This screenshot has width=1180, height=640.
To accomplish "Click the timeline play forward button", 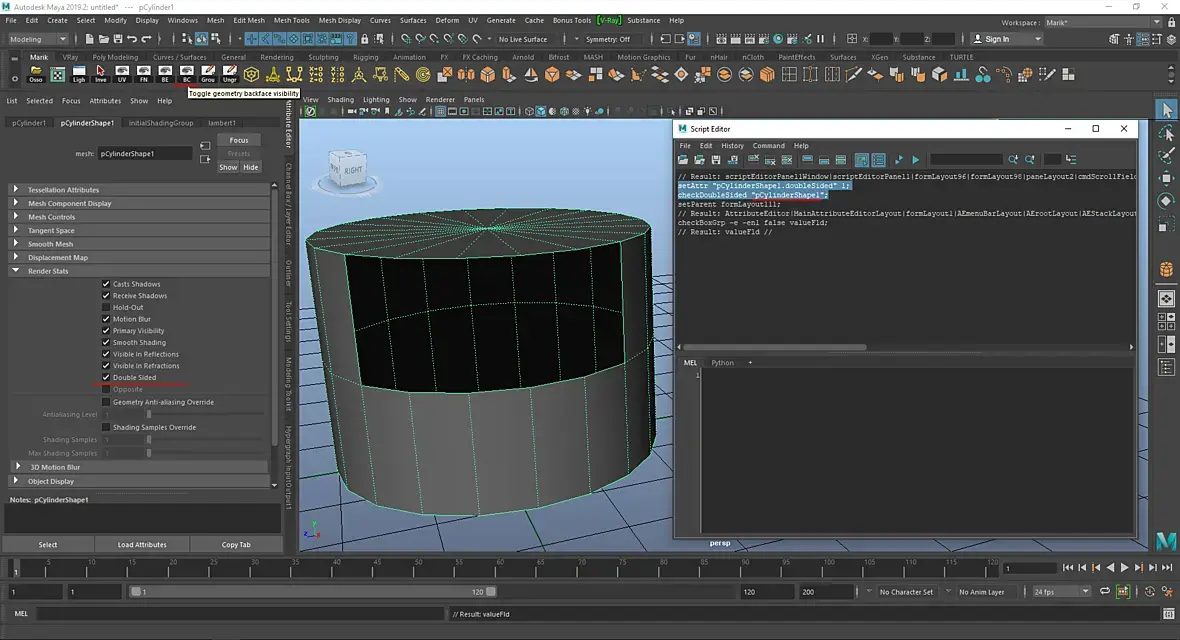I will 1124,568.
